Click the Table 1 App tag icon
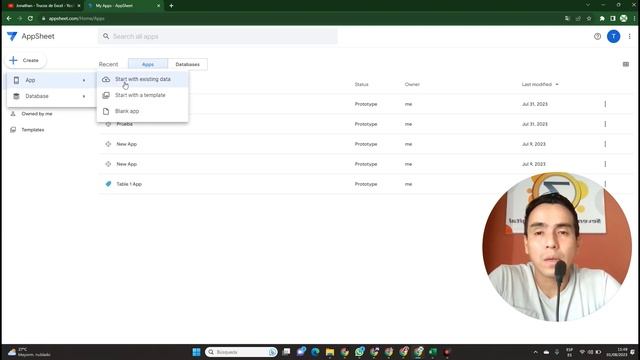This screenshot has height=360, width=640. pos(108,184)
